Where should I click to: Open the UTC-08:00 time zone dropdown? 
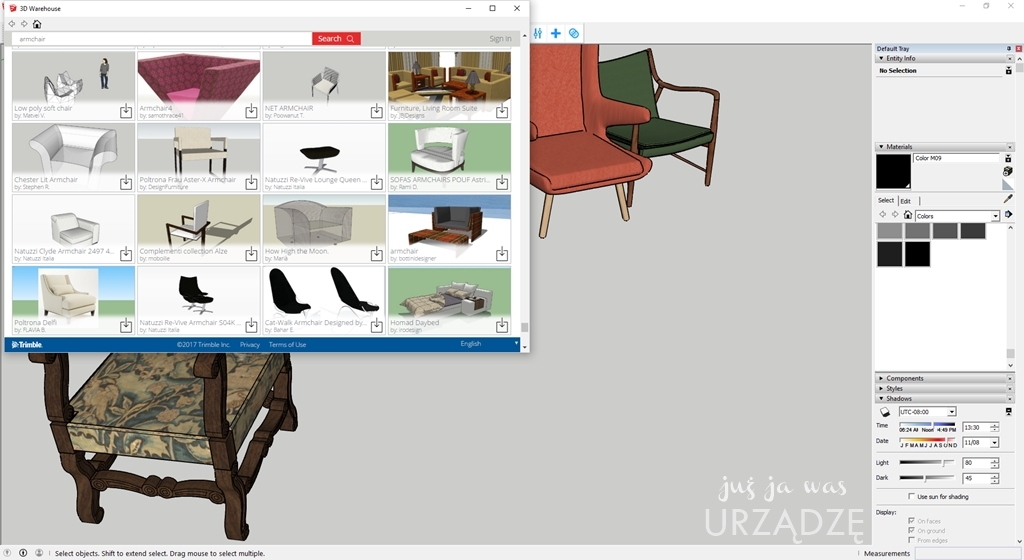click(952, 412)
